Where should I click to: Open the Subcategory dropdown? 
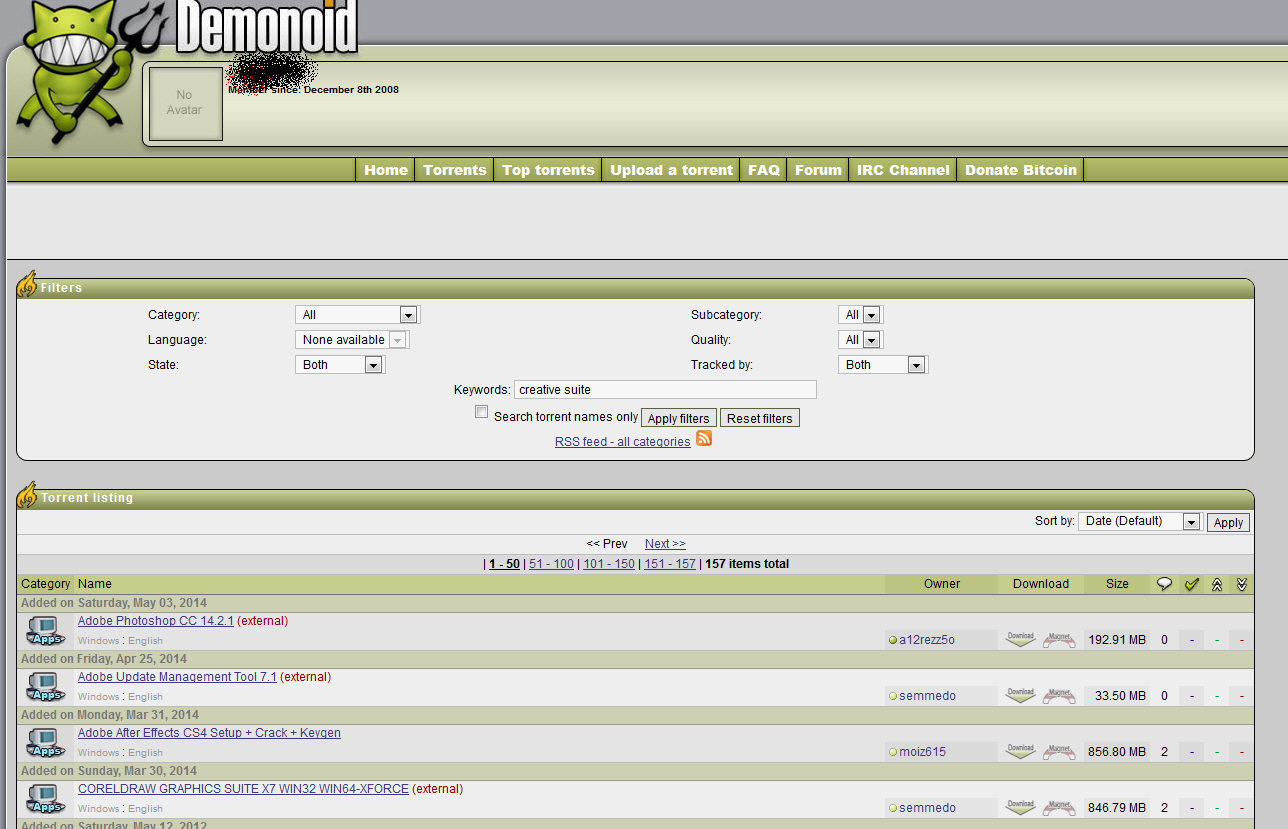pos(860,314)
